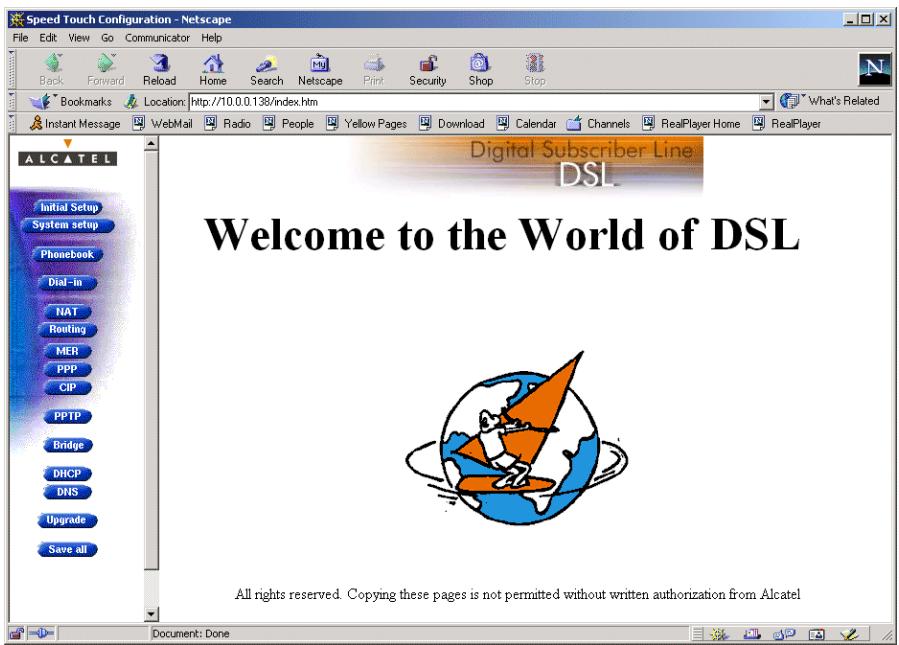Click the sidebar vertical scrollbar thumb

click(151, 360)
